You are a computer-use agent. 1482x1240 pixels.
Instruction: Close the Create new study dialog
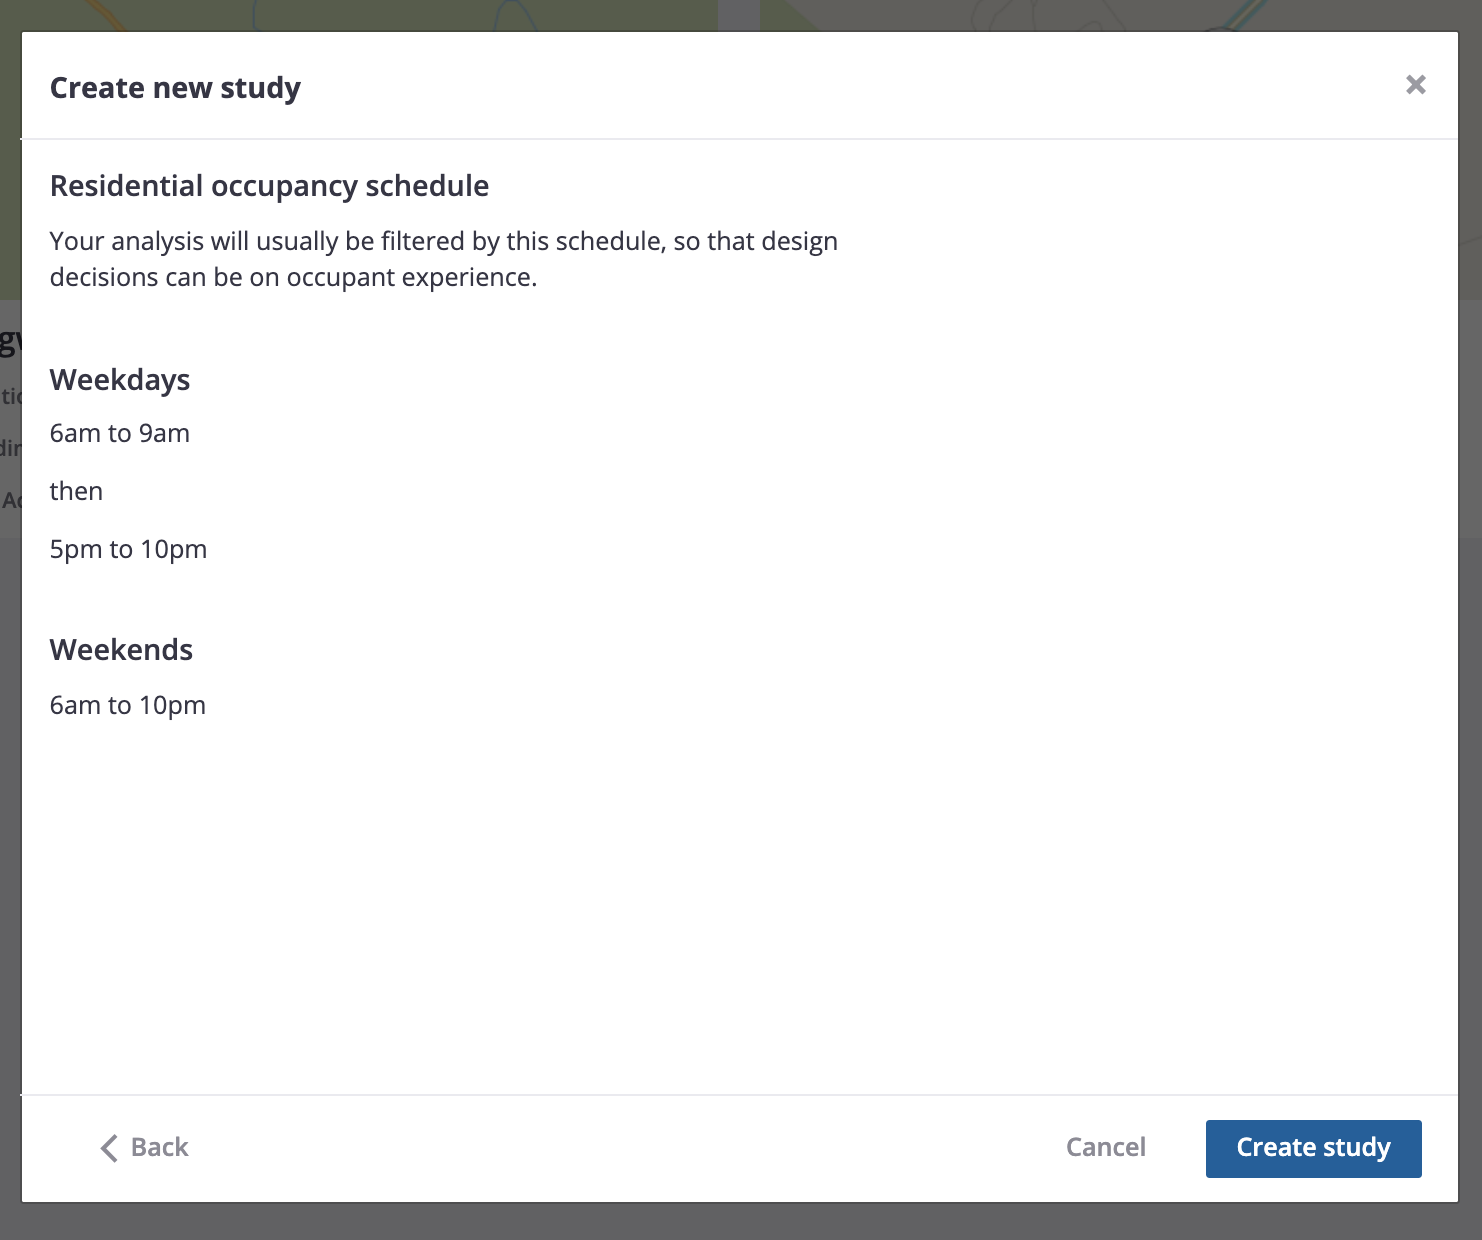click(1415, 85)
